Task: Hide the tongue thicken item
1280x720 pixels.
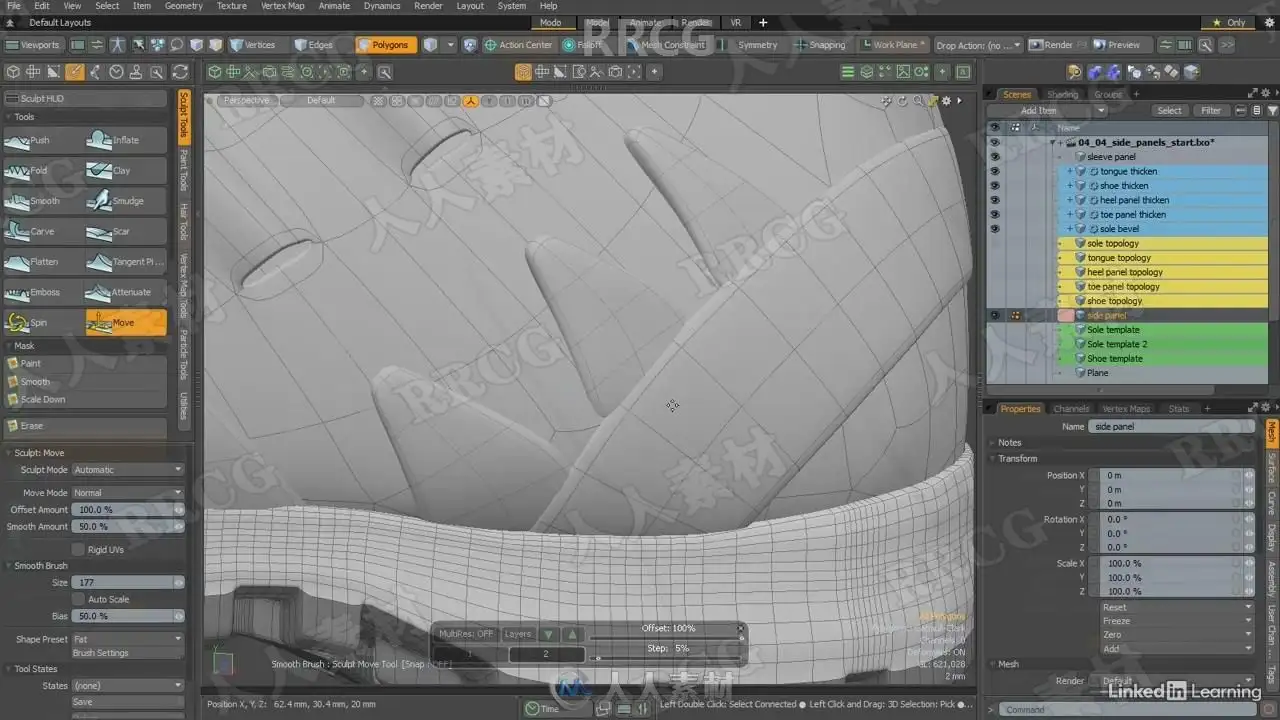Action: pos(994,172)
